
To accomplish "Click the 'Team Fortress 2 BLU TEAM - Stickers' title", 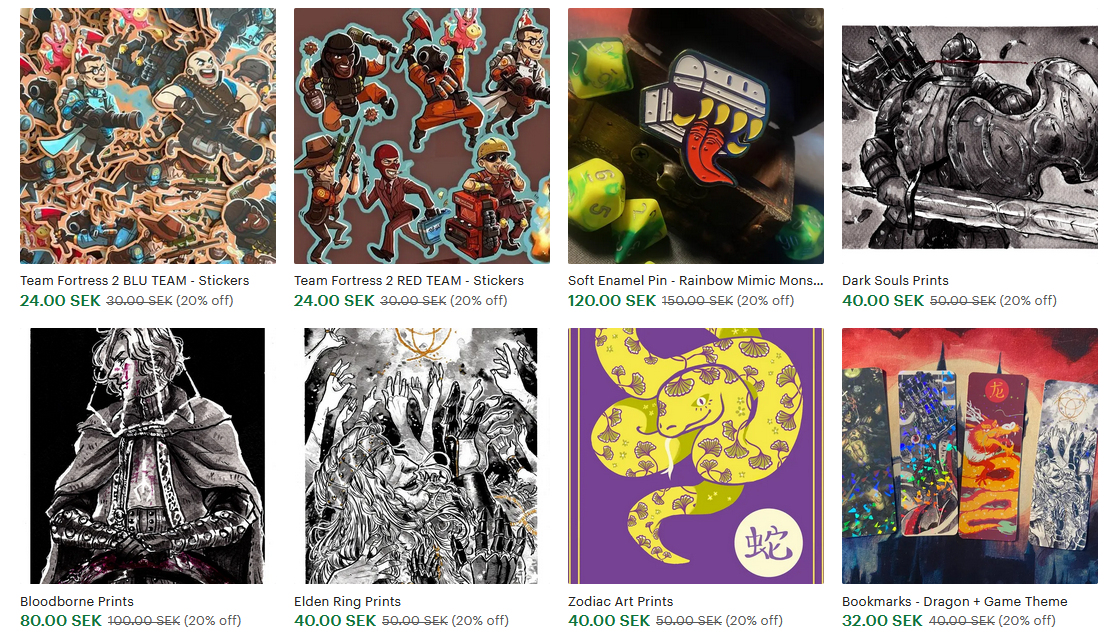I will (x=135, y=280).
